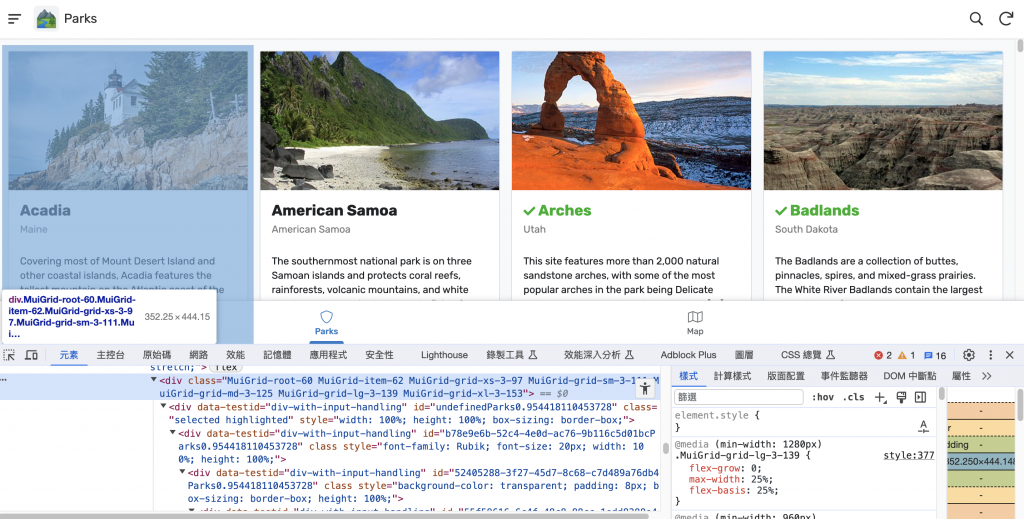The image size is (1024, 519).
Task: Open the 效能深入分析 DevTools tab
Action: 599,355
